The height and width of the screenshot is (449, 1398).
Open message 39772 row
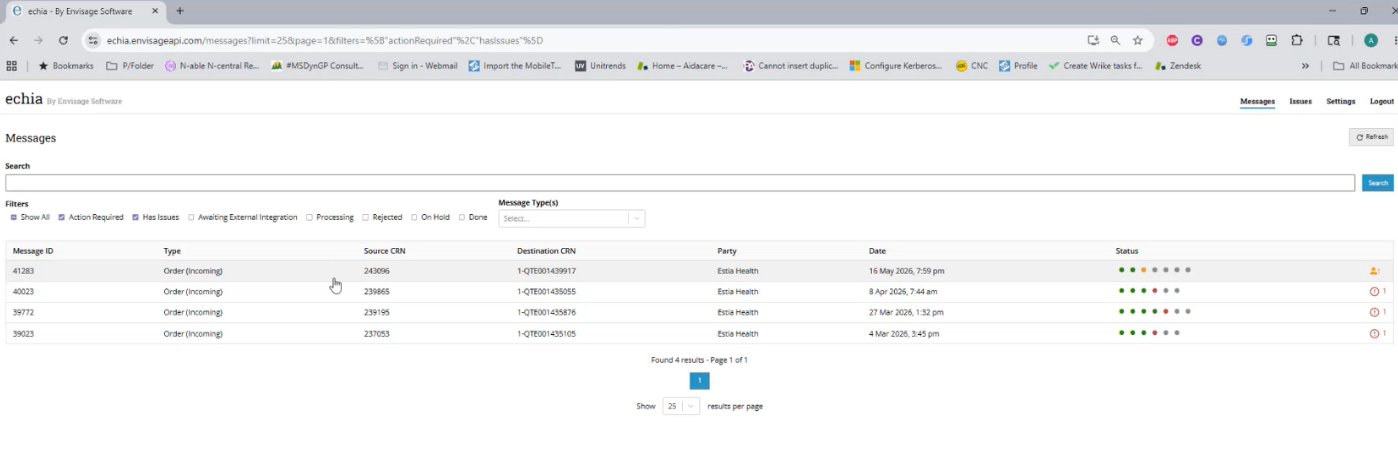(699, 313)
